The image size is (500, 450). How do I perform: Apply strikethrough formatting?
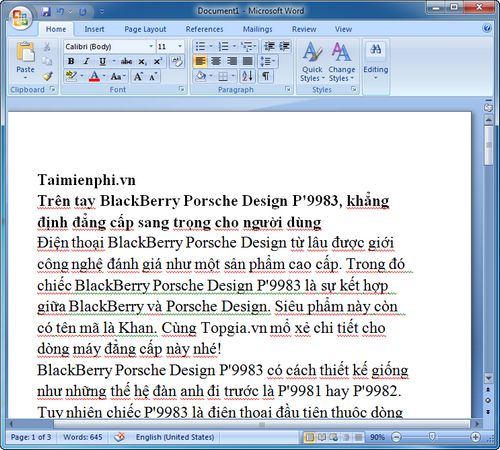(x=126, y=61)
